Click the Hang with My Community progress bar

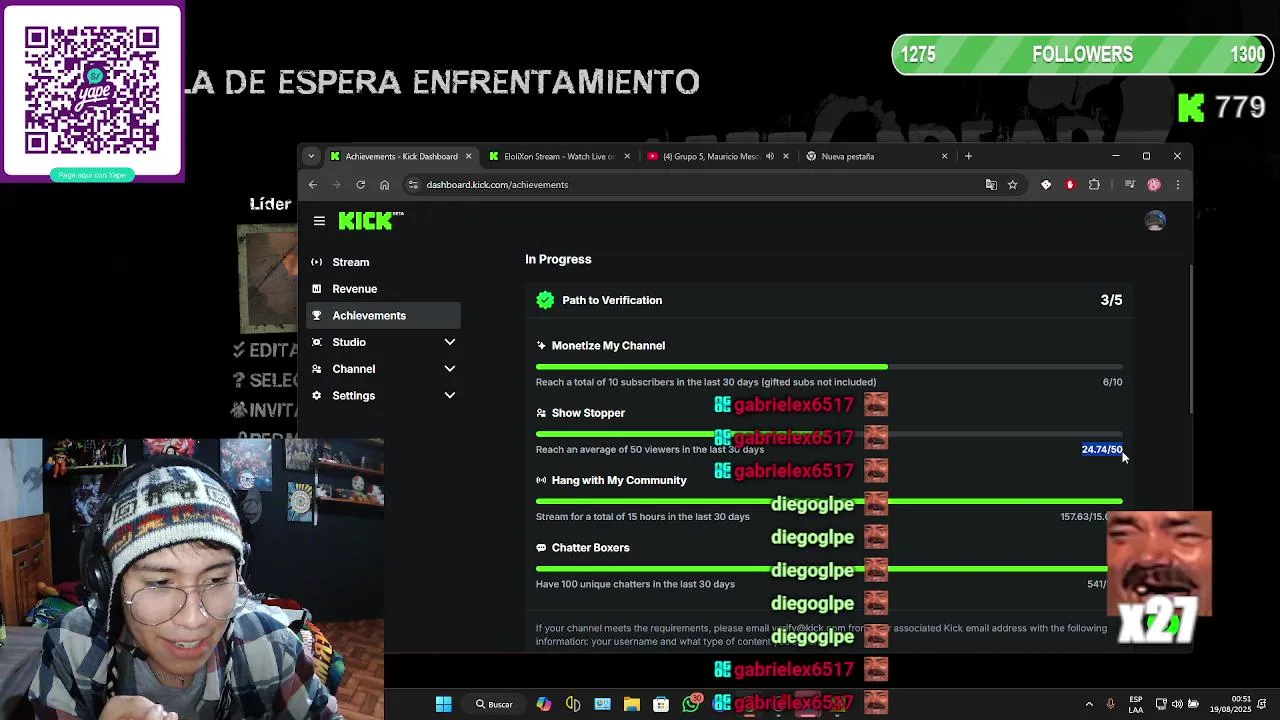pyautogui.click(x=829, y=501)
